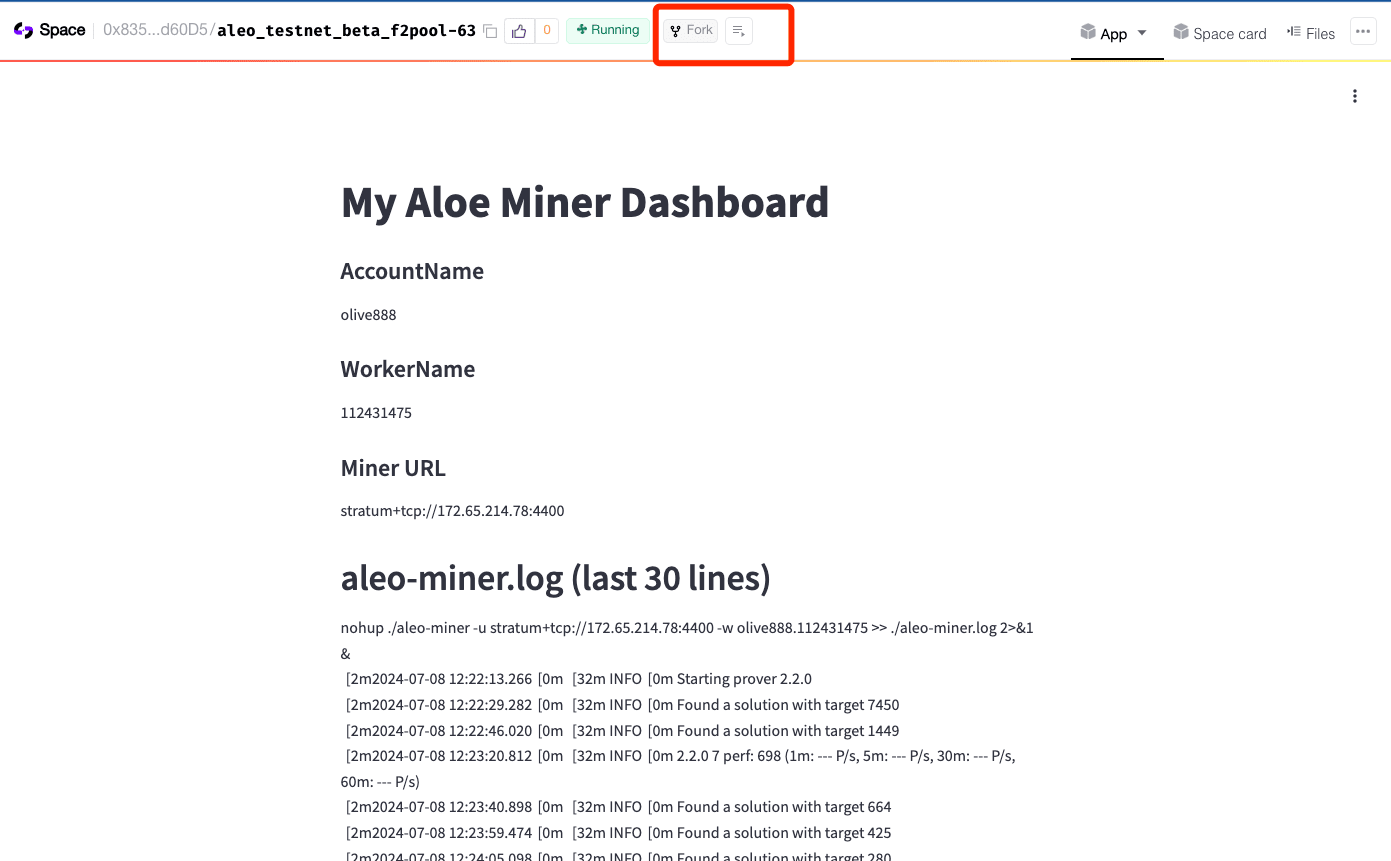Click the like count showing 0
This screenshot has width=1391, height=861.
click(547, 31)
